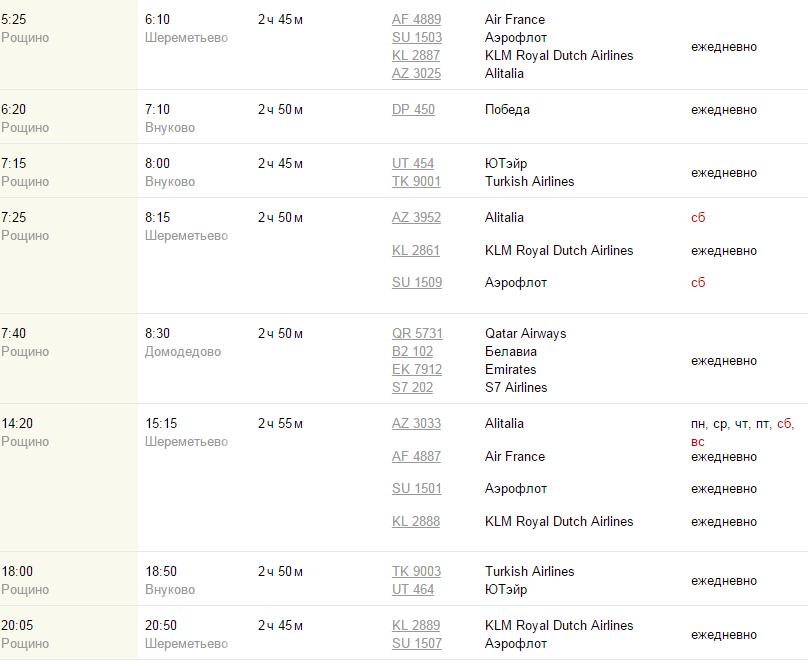
Task: Open flight AZ 3033 link
Action: [x=416, y=424]
